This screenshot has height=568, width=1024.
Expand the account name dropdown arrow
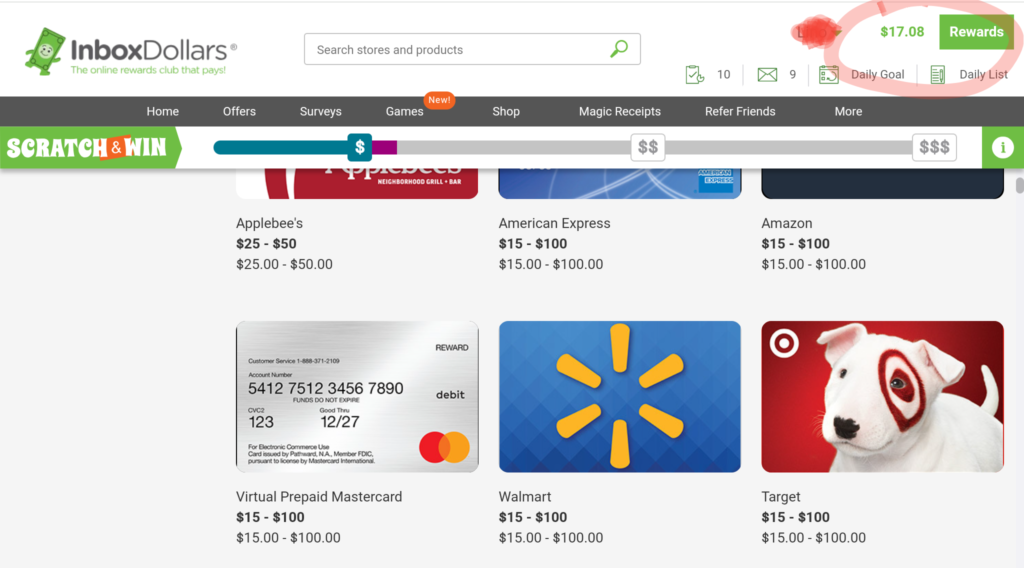point(837,31)
